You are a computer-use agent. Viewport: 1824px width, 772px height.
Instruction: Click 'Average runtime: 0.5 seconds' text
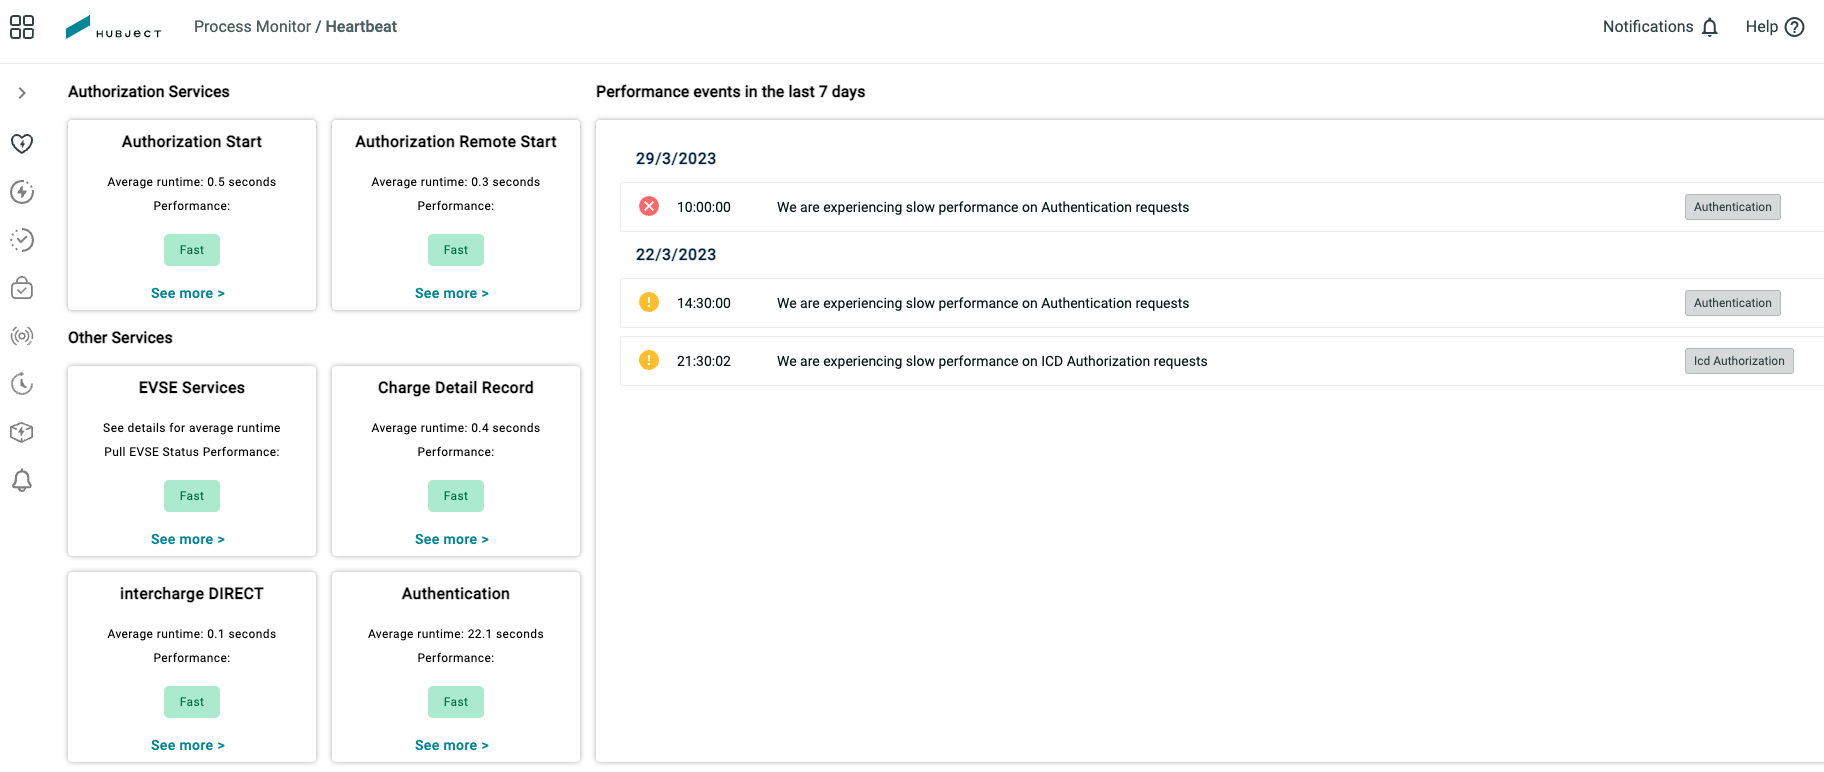pyautogui.click(x=192, y=182)
